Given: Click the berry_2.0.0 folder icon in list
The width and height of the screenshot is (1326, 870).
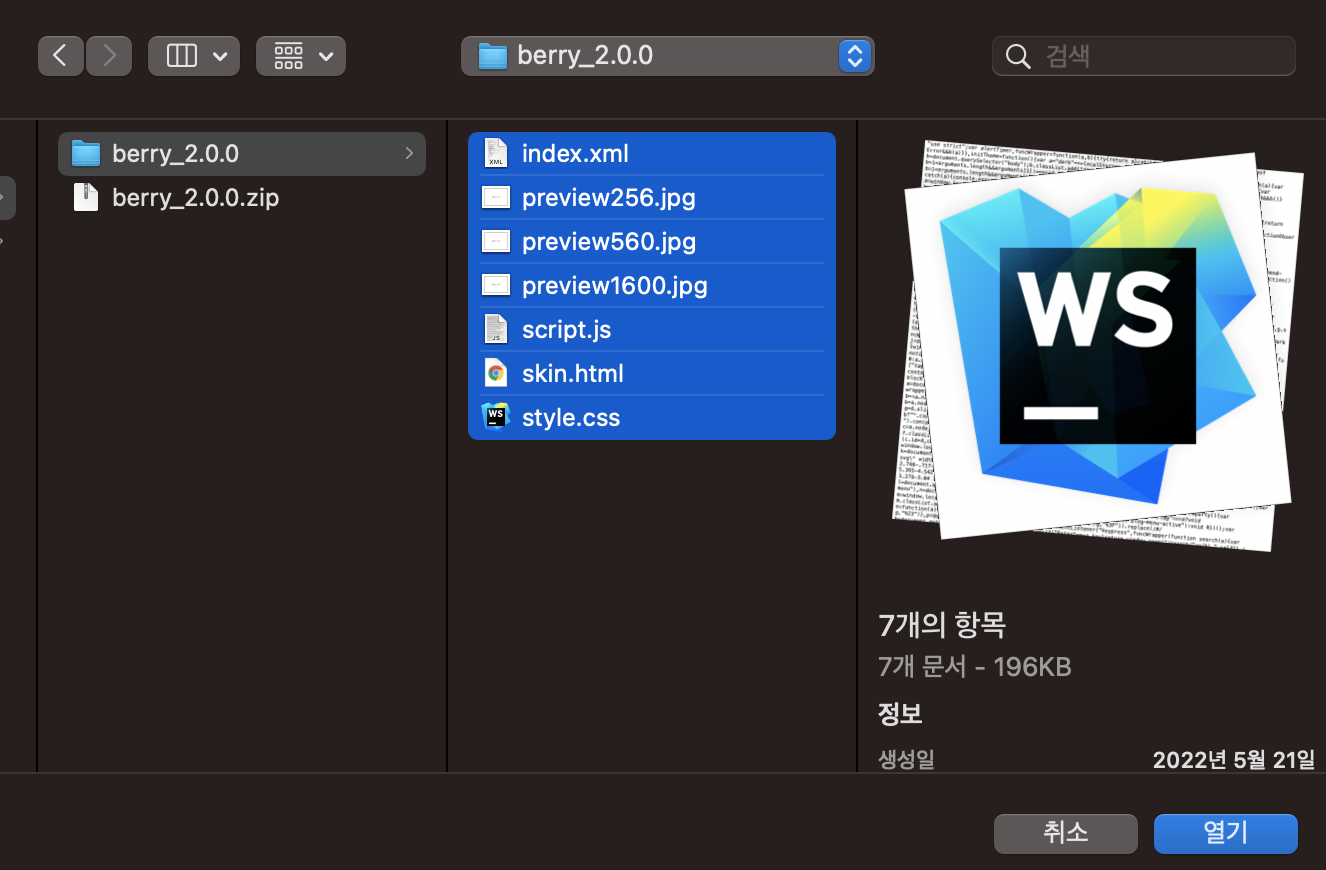Looking at the screenshot, I should click(87, 154).
